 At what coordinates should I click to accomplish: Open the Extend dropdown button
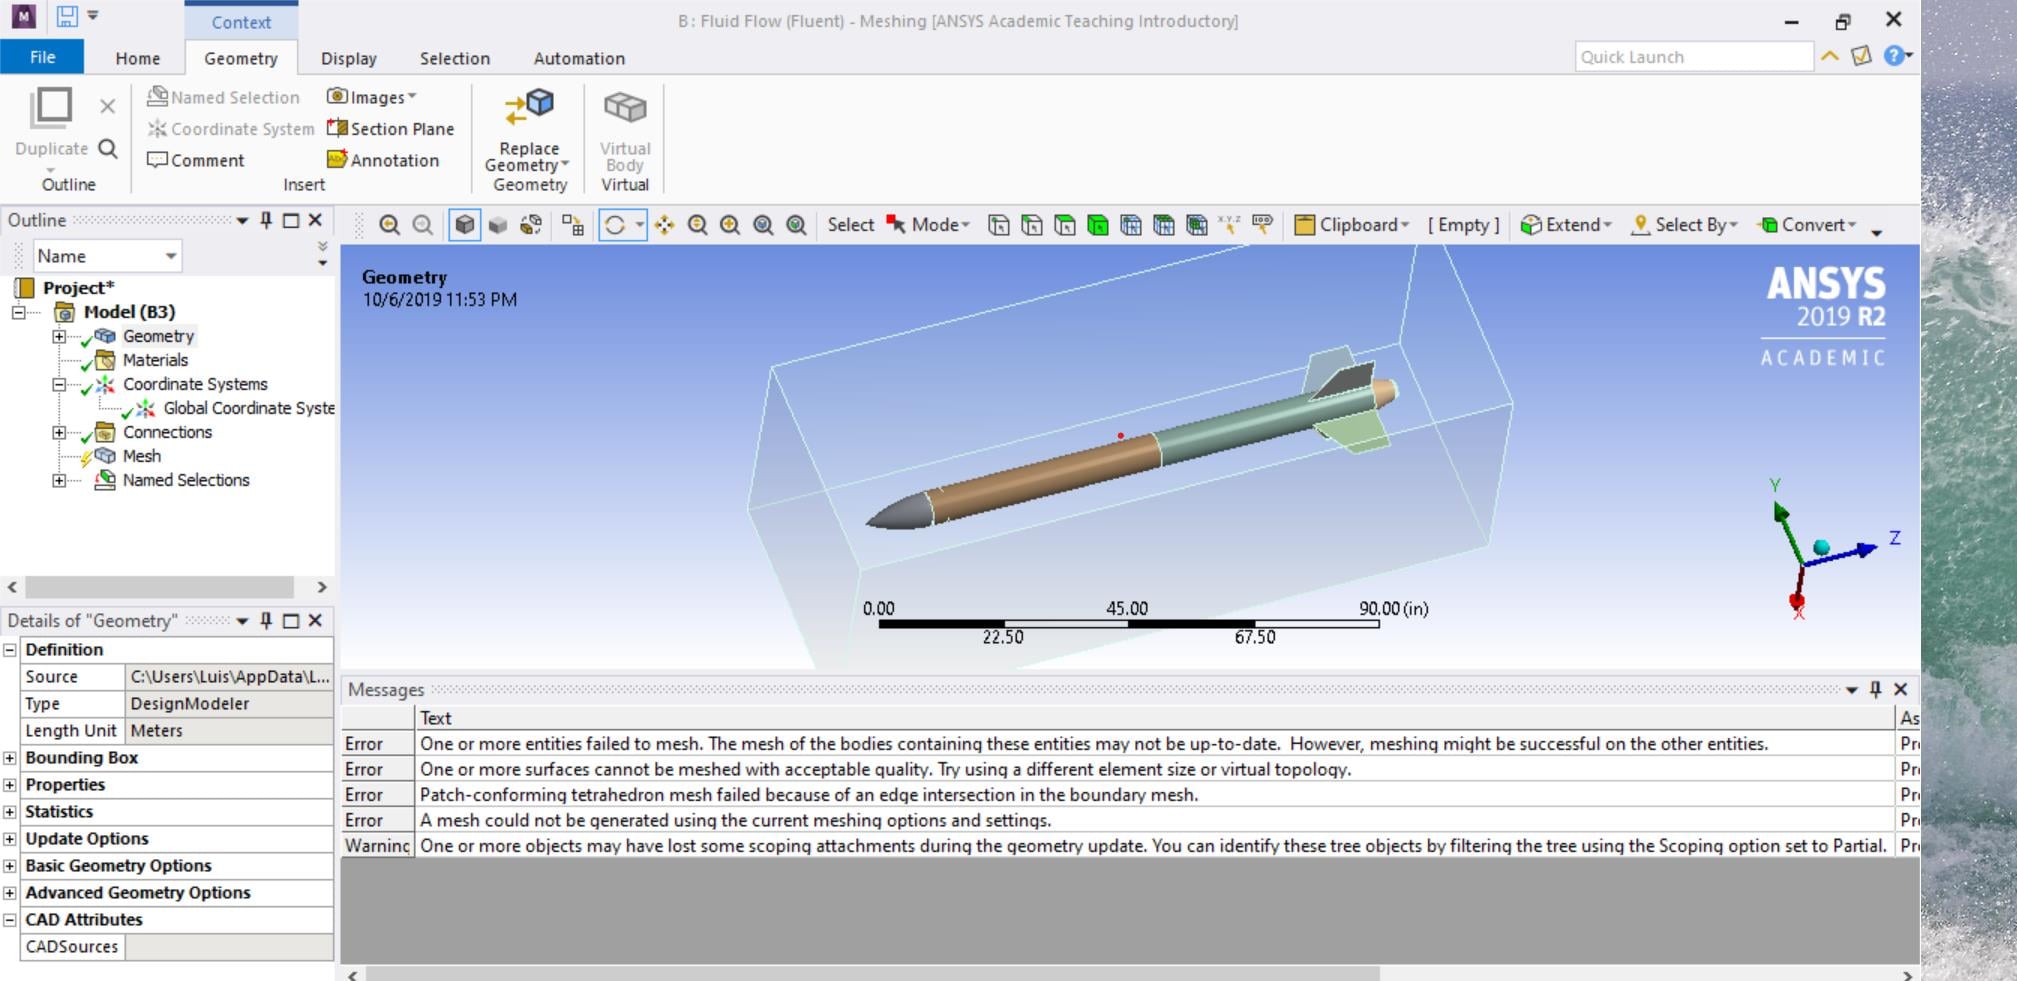1566,225
